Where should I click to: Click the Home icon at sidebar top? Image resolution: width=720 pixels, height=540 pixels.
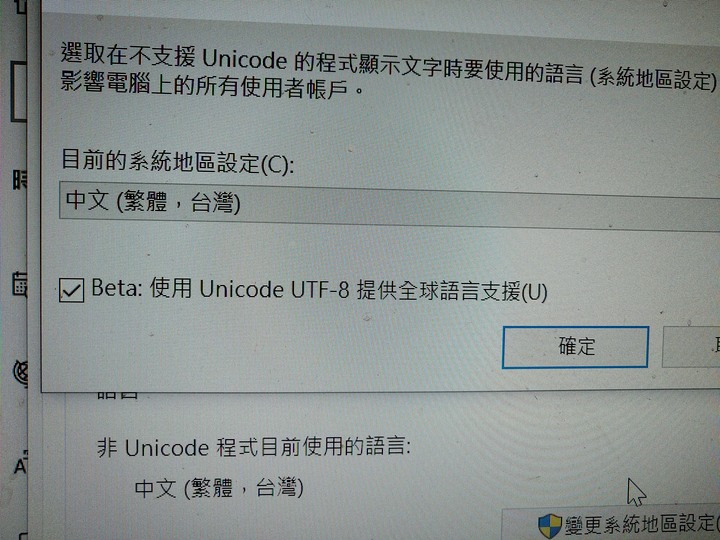point(20,6)
